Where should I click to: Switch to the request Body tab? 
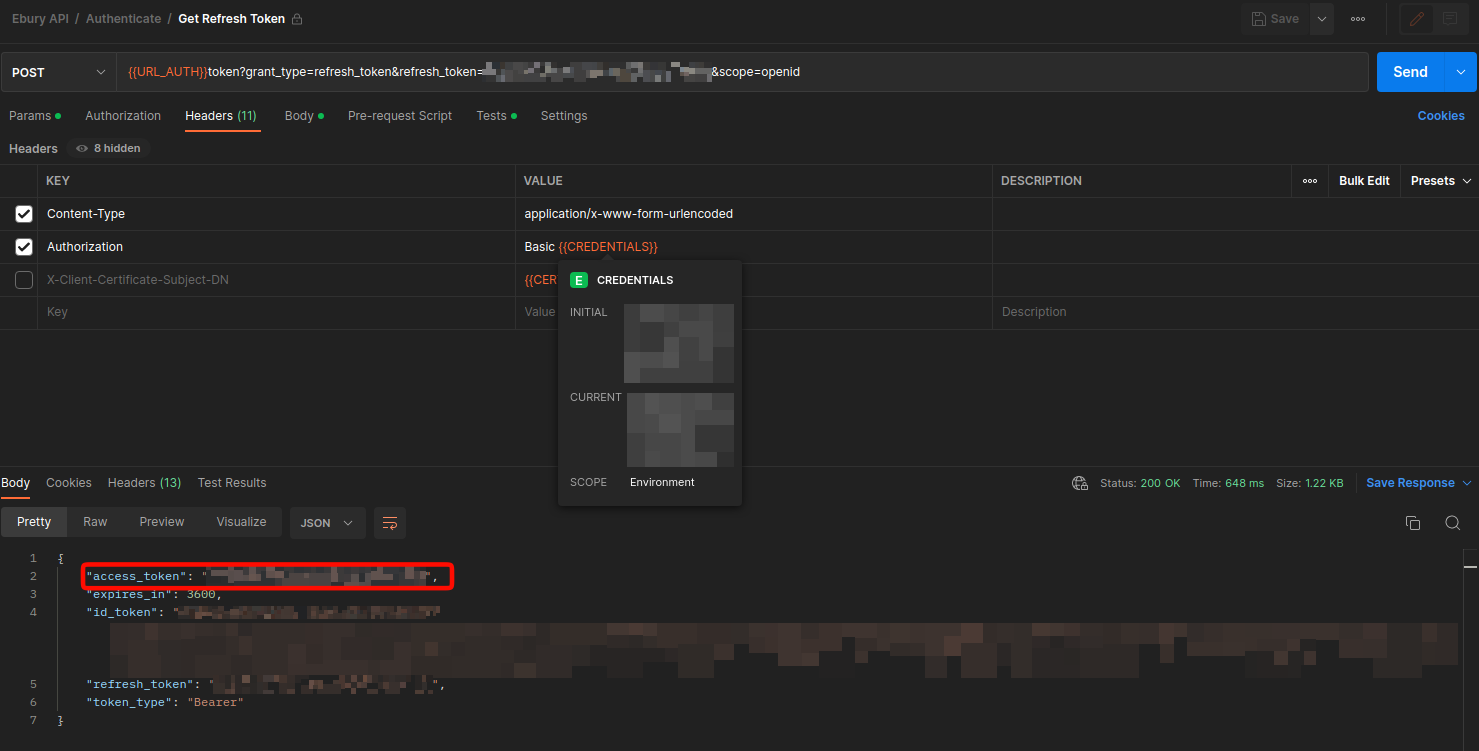pos(304,116)
